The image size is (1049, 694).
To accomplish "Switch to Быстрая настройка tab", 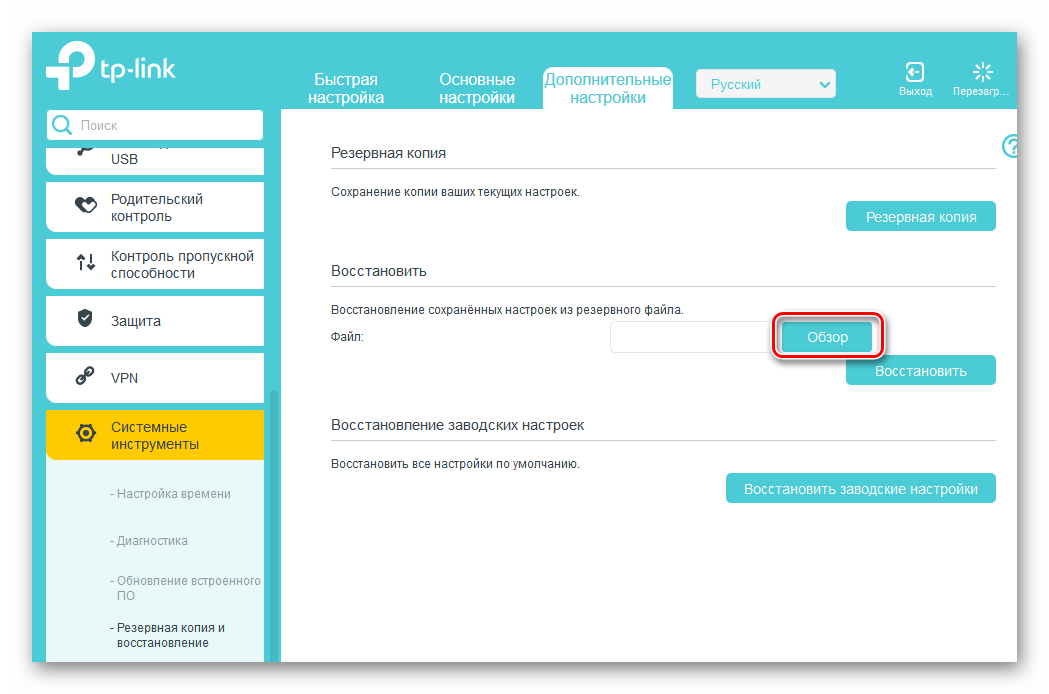I will 346,88.
